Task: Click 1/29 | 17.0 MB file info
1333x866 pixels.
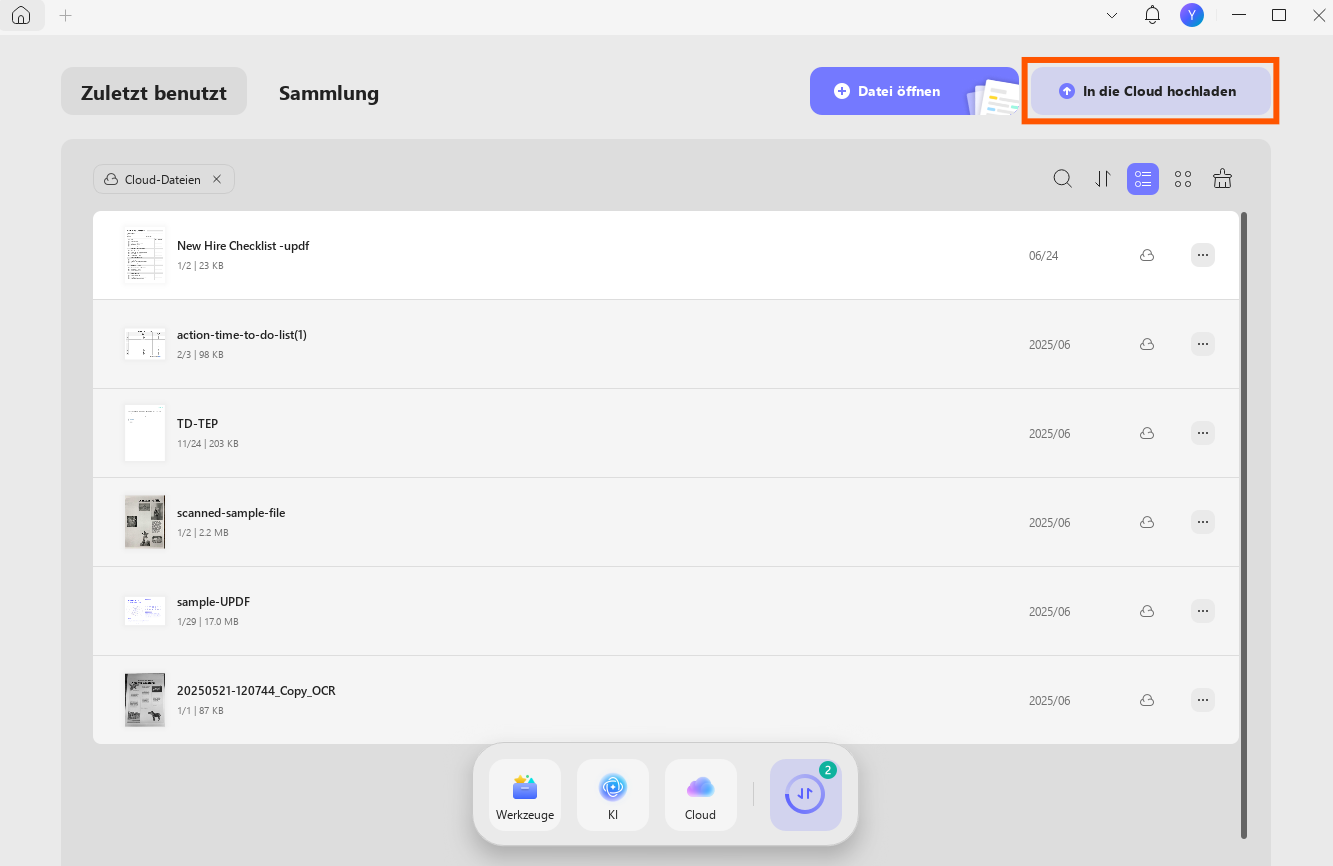Action: (207, 622)
